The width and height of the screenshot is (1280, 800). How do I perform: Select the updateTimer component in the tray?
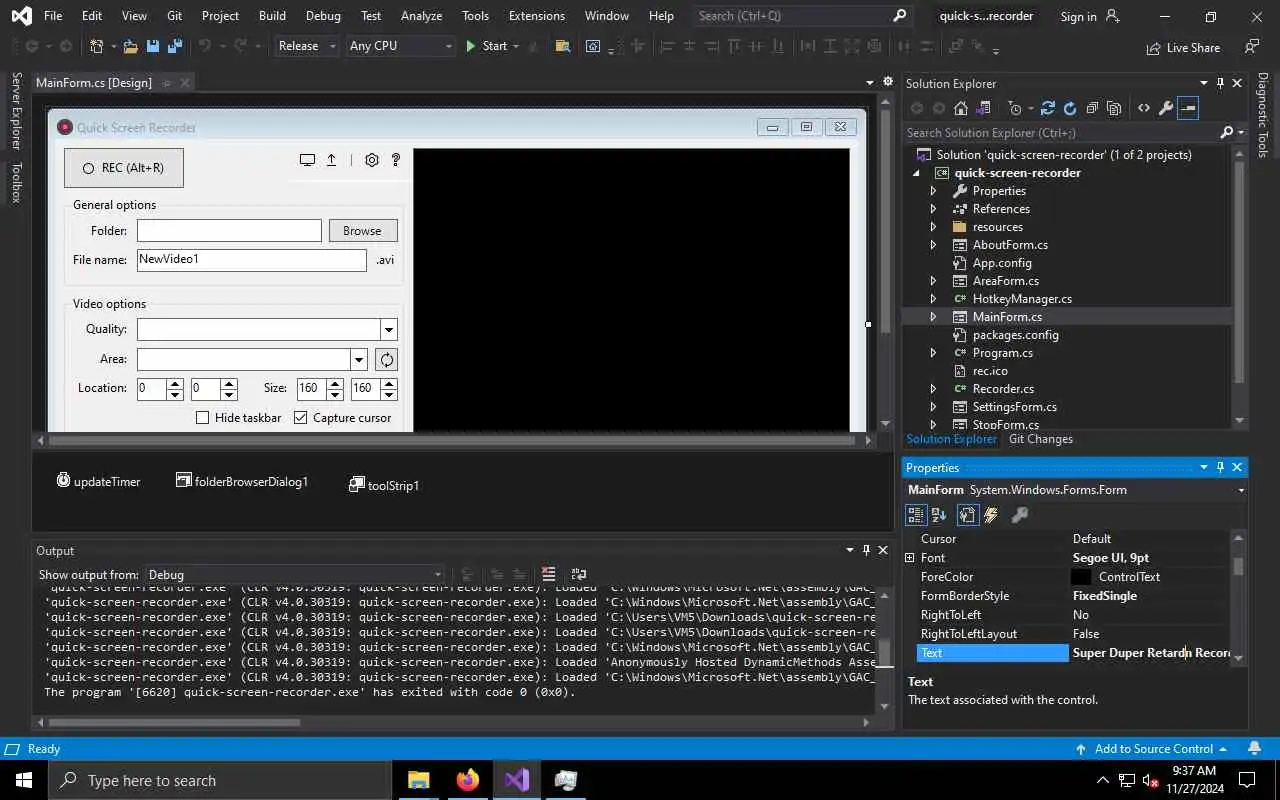(98, 481)
